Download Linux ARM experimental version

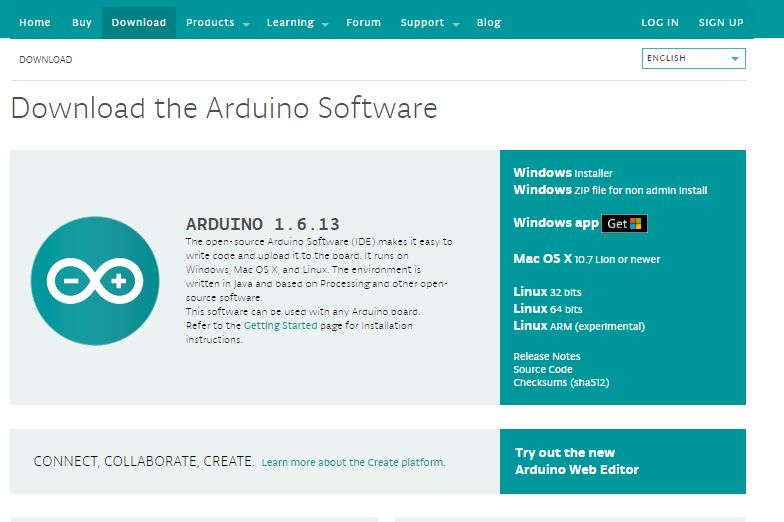point(579,326)
